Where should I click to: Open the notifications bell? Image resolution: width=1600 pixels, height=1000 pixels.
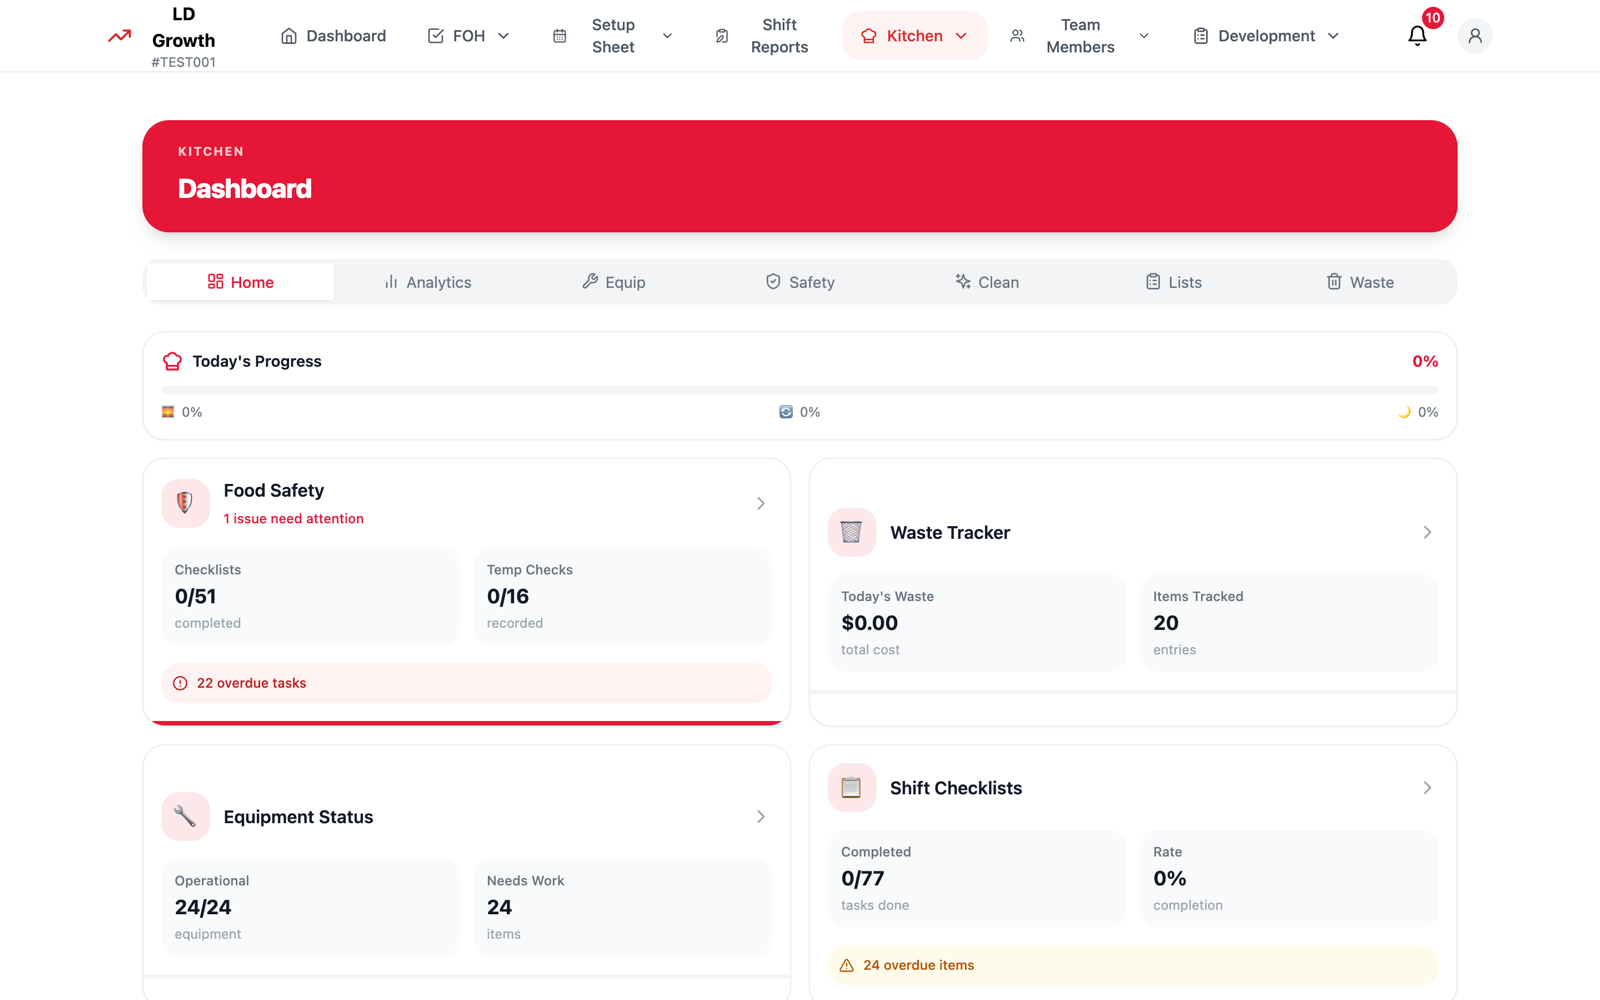[x=1417, y=36]
